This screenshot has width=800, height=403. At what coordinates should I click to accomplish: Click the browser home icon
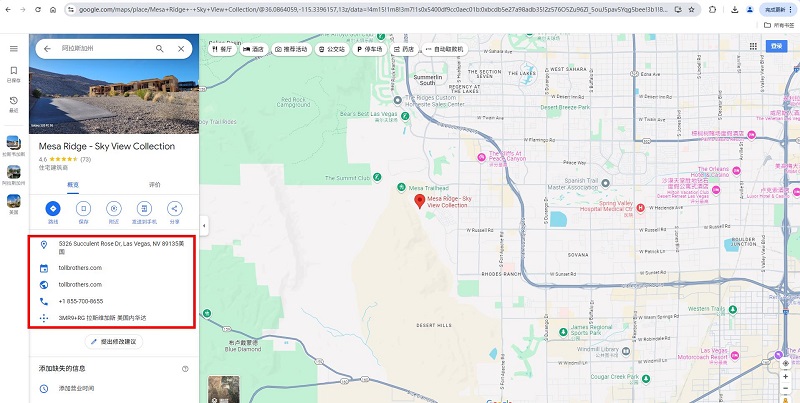point(53,9)
